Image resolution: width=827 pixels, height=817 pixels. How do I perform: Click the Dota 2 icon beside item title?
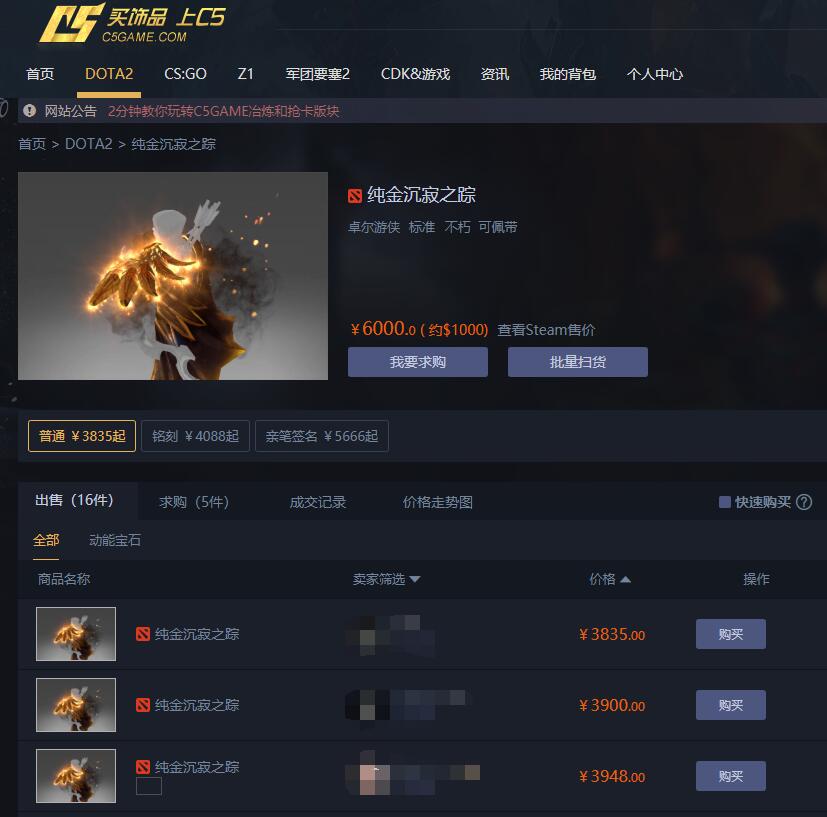coord(355,196)
